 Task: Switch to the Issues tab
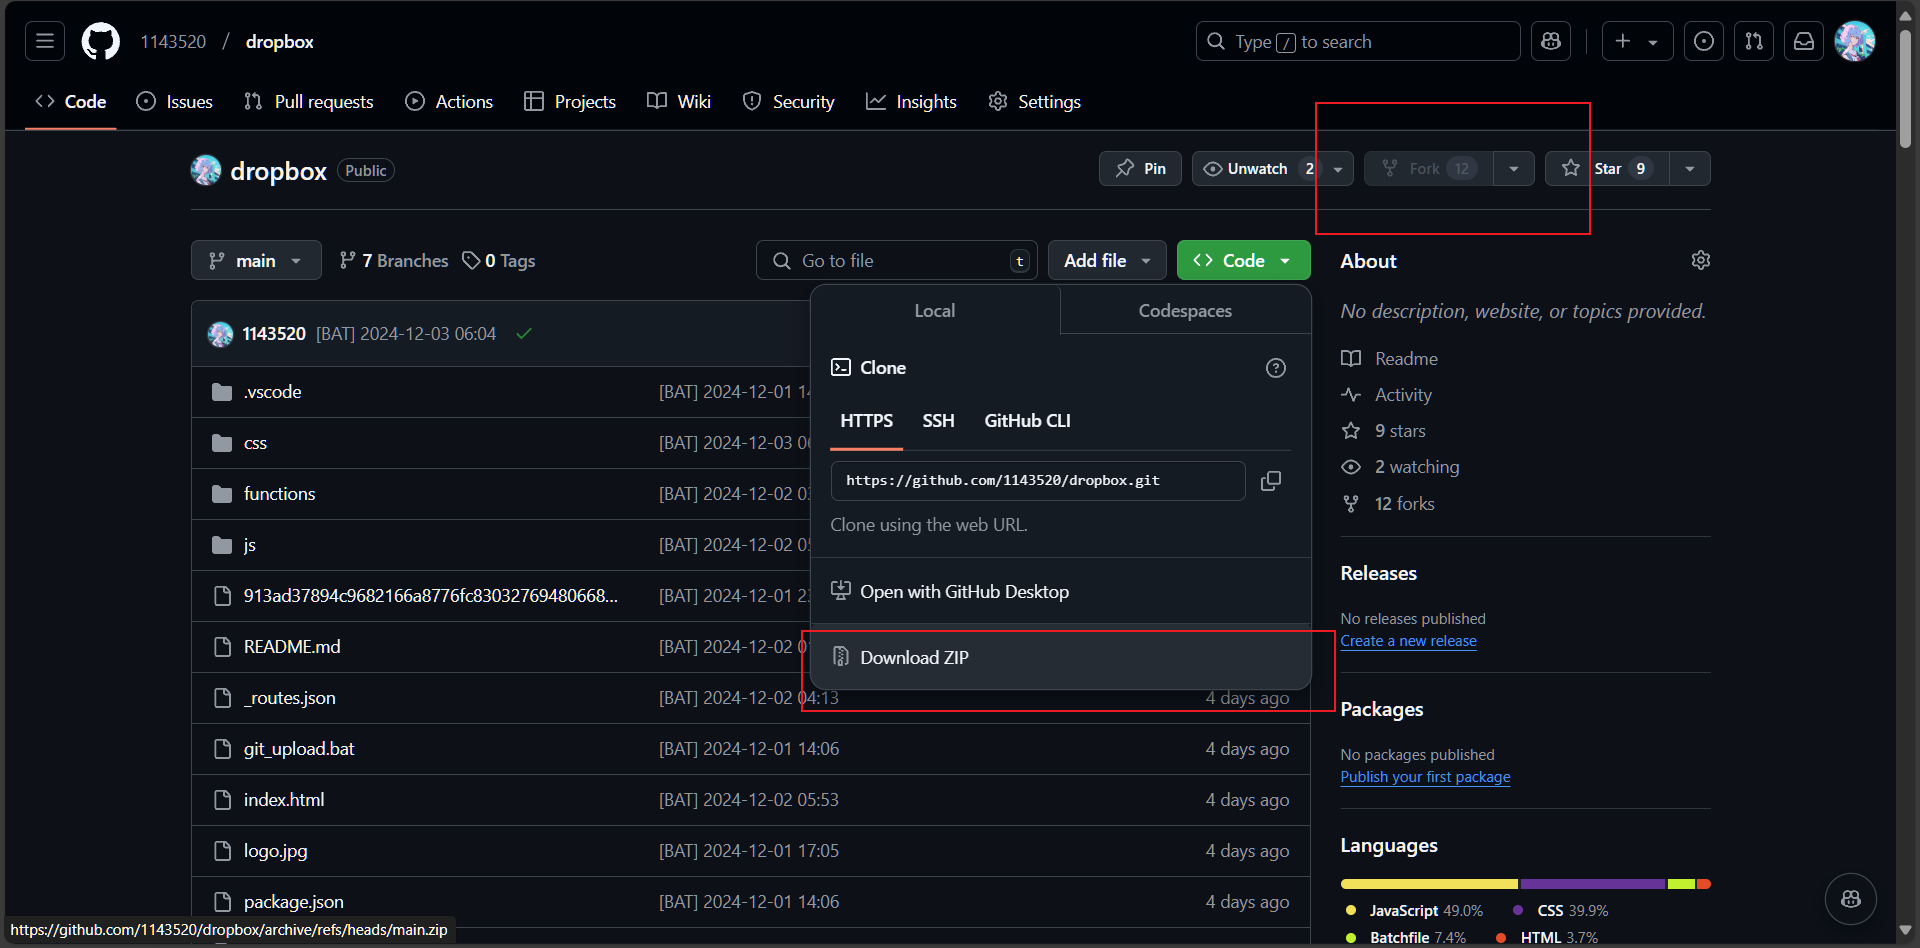[x=175, y=102]
